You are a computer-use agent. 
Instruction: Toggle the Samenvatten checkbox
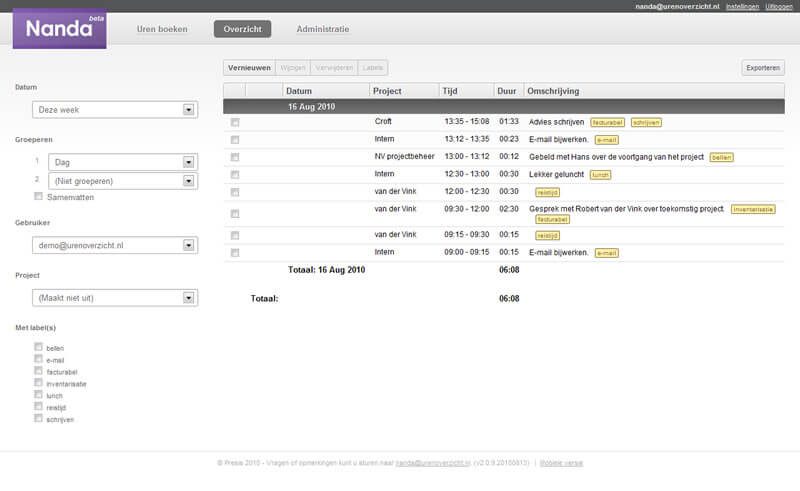pyautogui.click(x=38, y=197)
